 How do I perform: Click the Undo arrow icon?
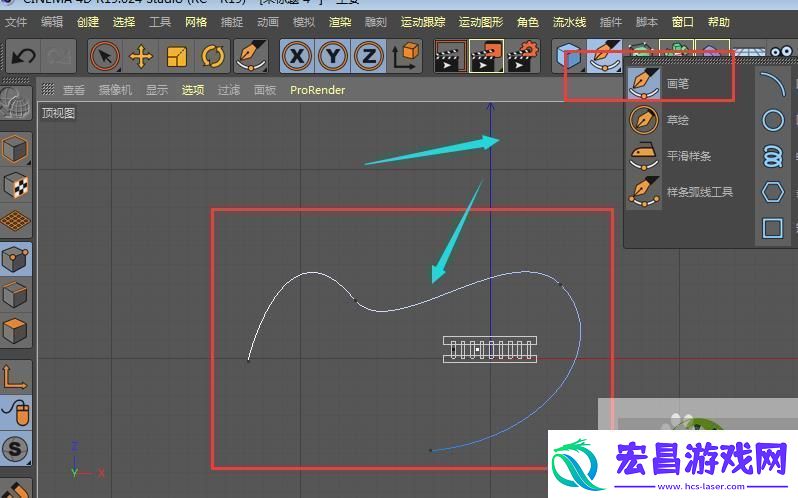[22, 56]
